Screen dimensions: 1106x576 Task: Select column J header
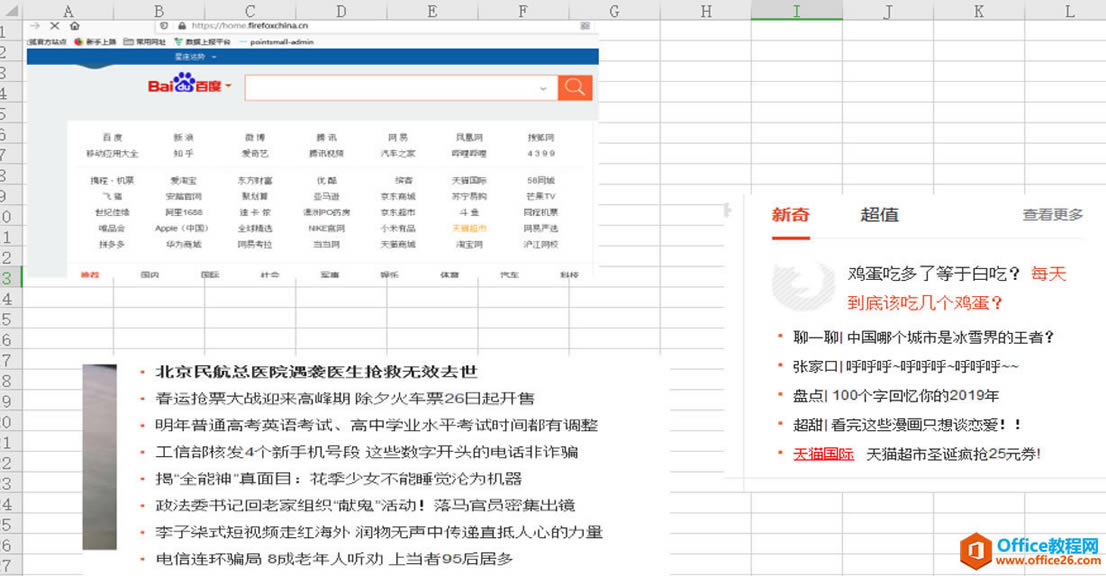[x=887, y=11]
